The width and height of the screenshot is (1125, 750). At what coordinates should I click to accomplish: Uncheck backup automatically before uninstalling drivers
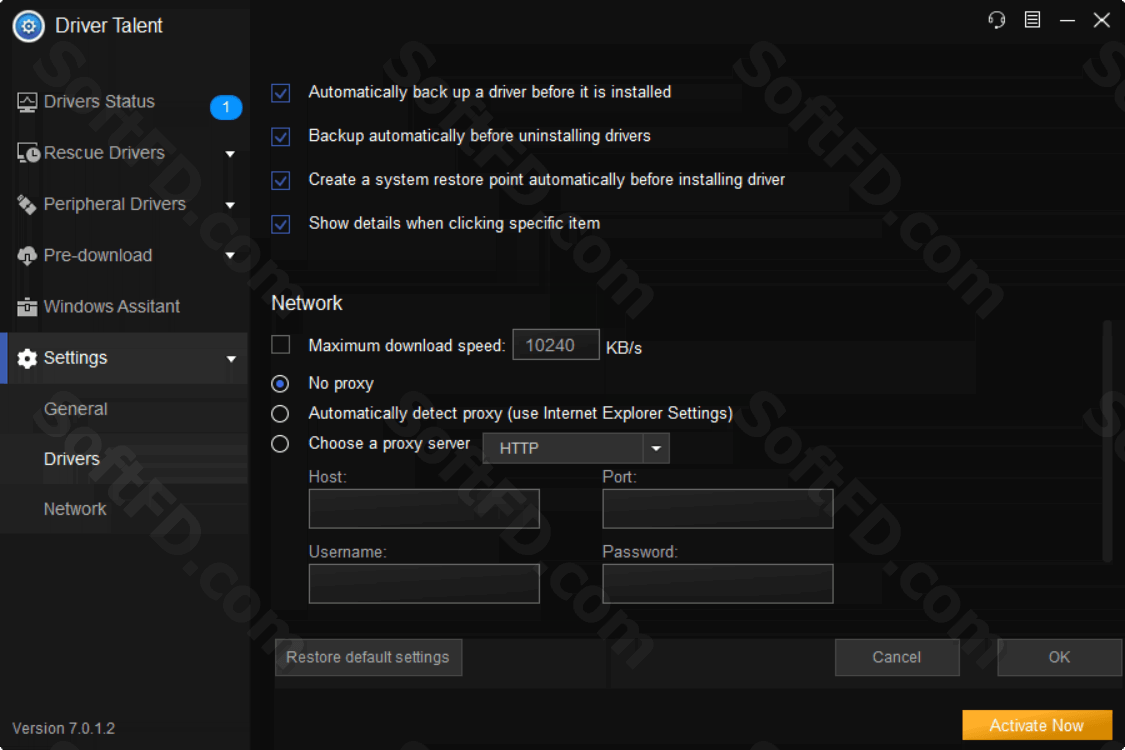point(281,137)
